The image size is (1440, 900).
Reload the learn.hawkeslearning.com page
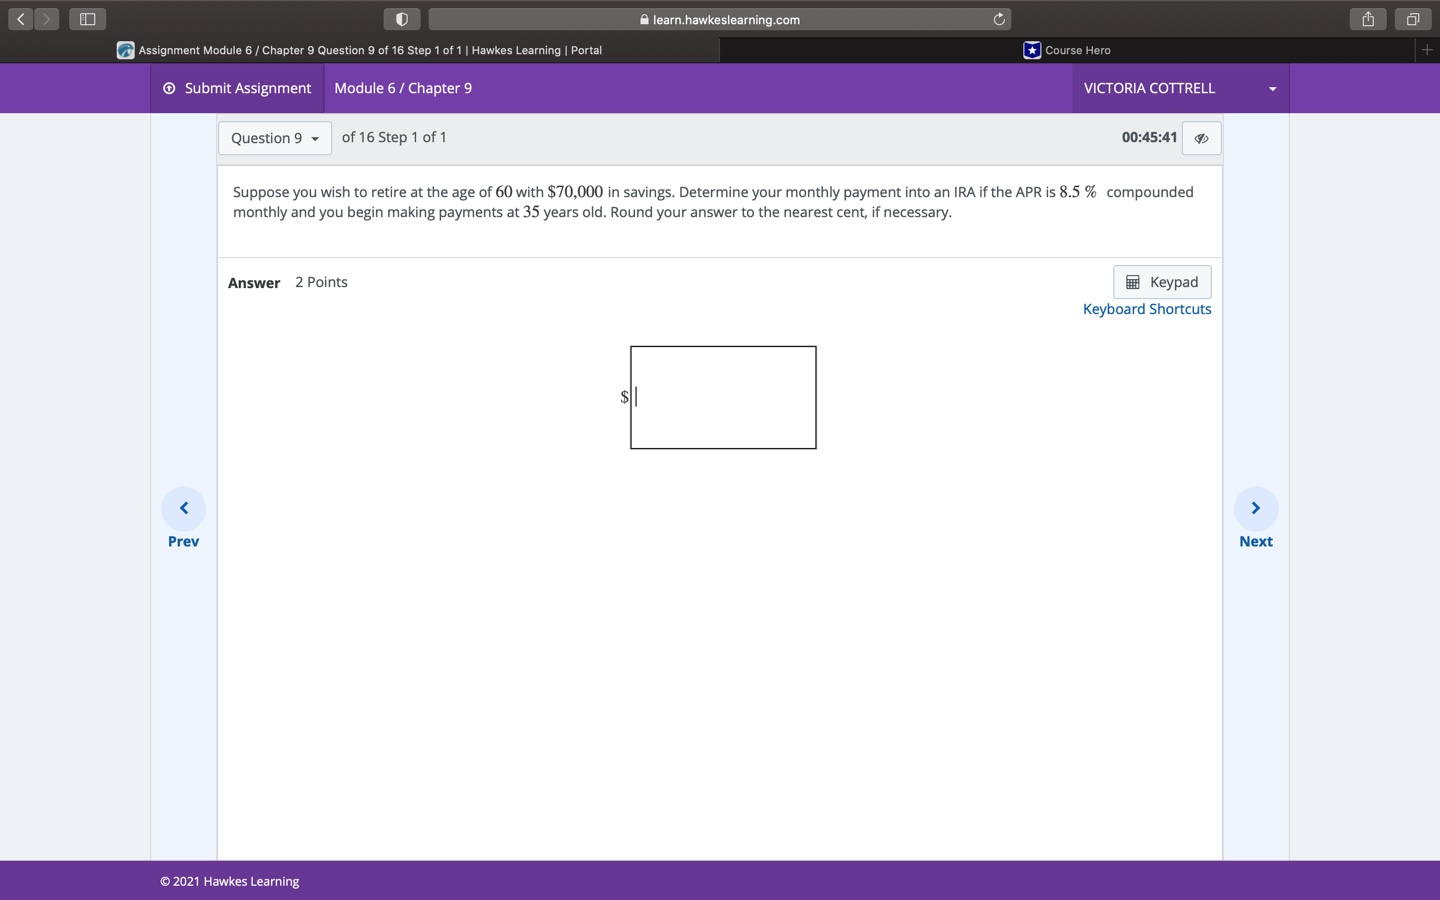click(998, 19)
